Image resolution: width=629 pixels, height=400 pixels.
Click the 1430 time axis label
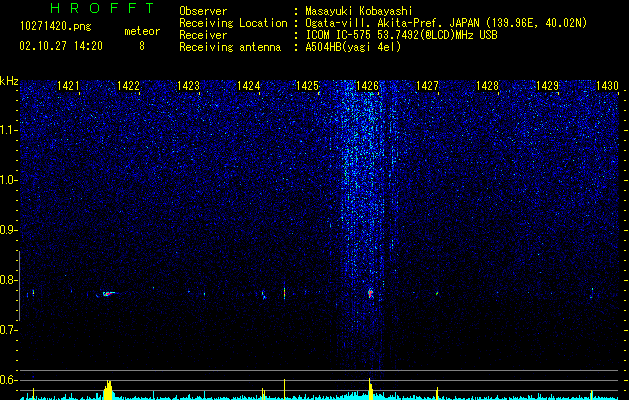607,86
